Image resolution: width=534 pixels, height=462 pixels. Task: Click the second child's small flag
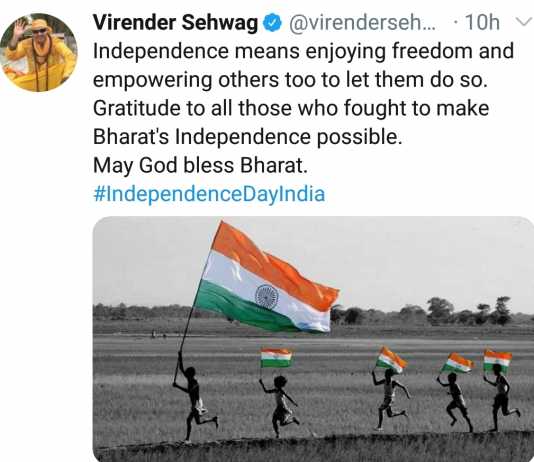point(276,357)
